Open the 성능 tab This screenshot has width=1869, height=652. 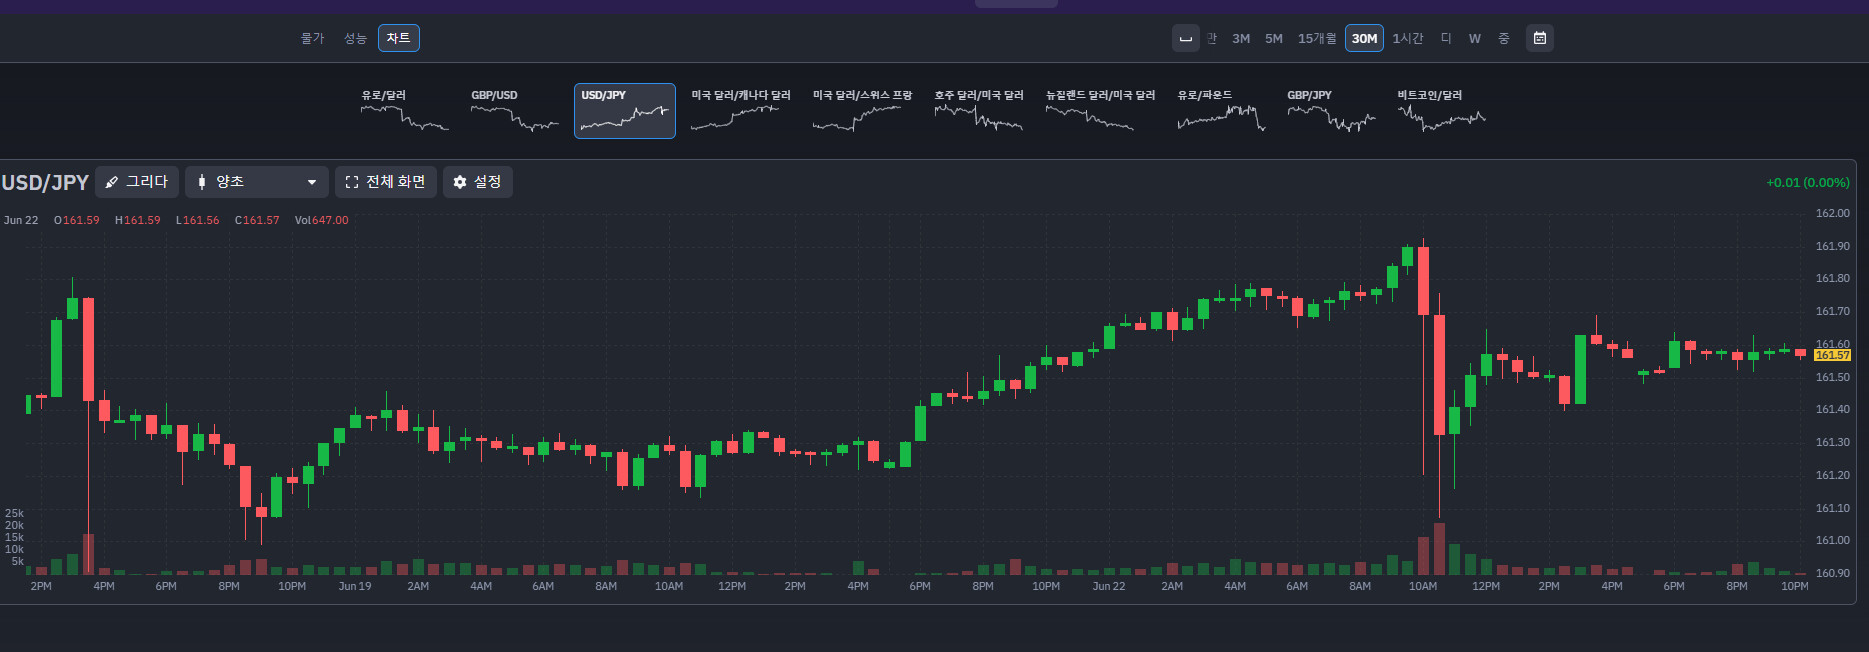pyautogui.click(x=356, y=38)
